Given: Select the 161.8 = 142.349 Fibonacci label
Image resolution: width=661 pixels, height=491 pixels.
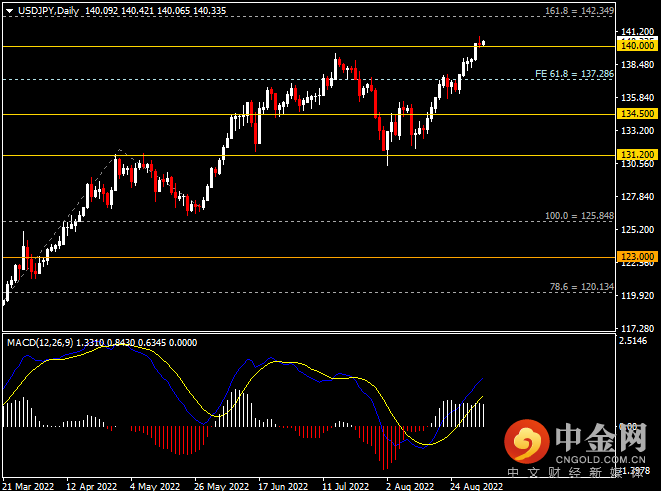Looking at the screenshot, I should coord(579,11).
